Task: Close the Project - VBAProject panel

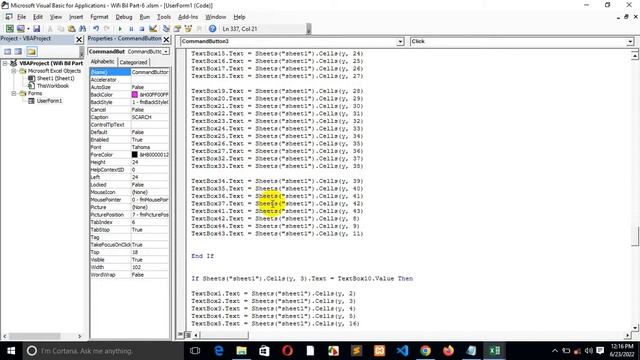Action: click(79, 40)
